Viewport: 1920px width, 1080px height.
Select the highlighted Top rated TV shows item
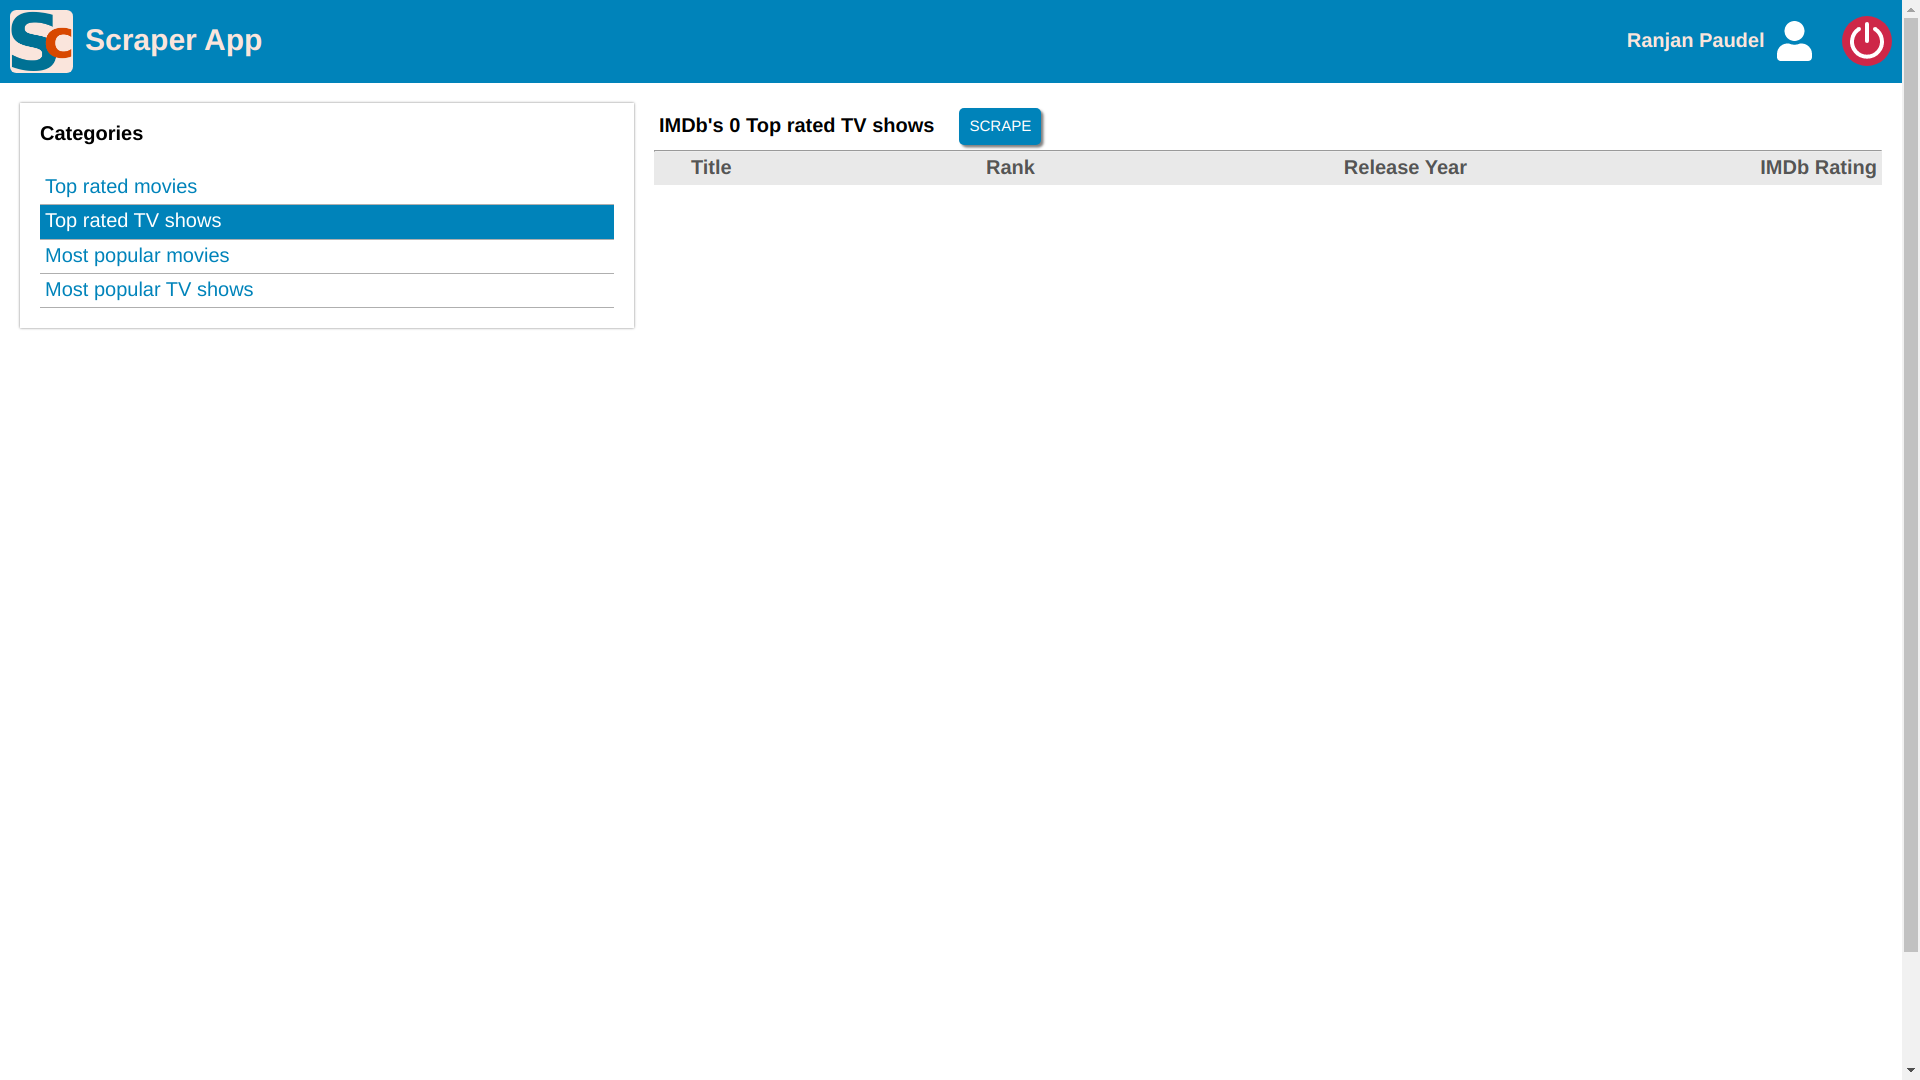[x=133, y=221]
